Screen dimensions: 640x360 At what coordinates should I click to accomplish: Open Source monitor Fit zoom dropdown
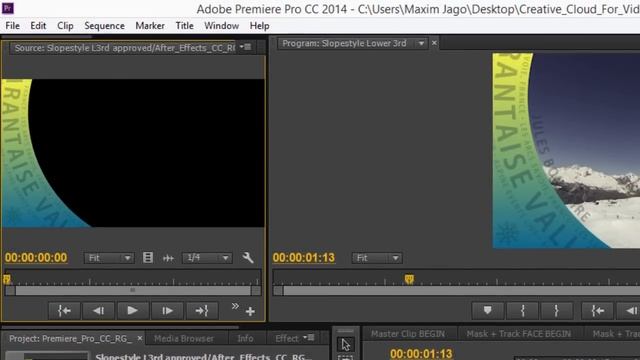pos(109,258)
